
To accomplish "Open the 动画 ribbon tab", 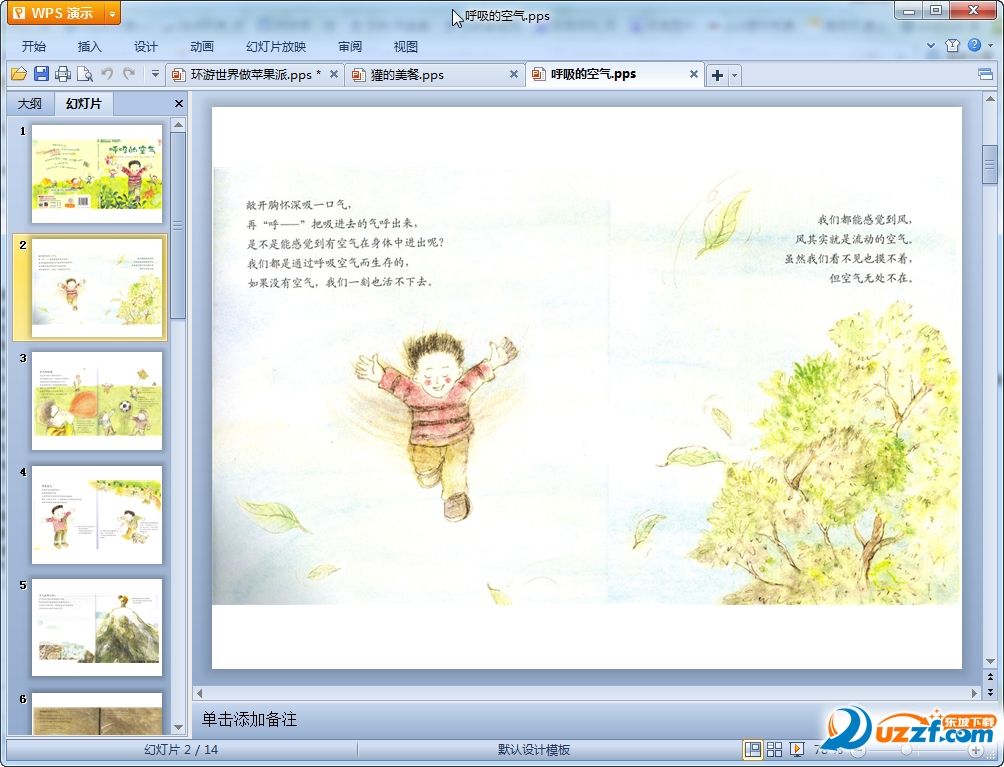I will [x=202, y=47].
